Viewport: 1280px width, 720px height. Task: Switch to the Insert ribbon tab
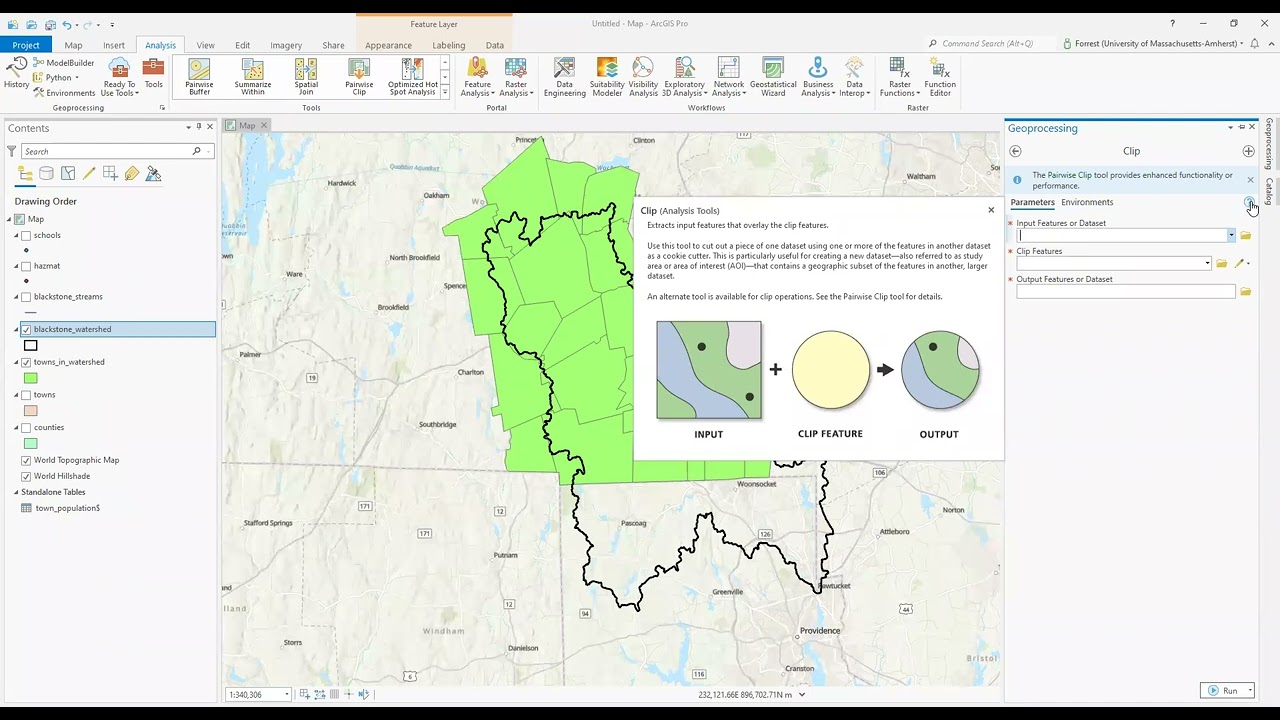point(114,45)
